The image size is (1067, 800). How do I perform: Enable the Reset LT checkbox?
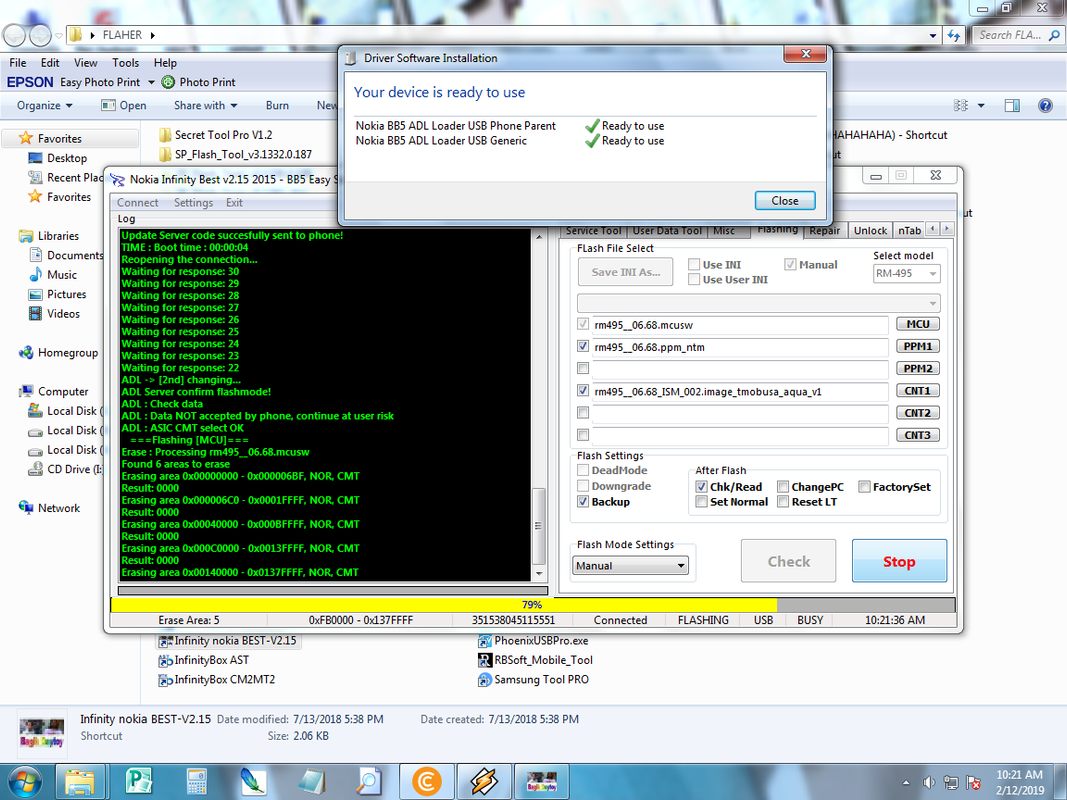click(x=783, y=501)
